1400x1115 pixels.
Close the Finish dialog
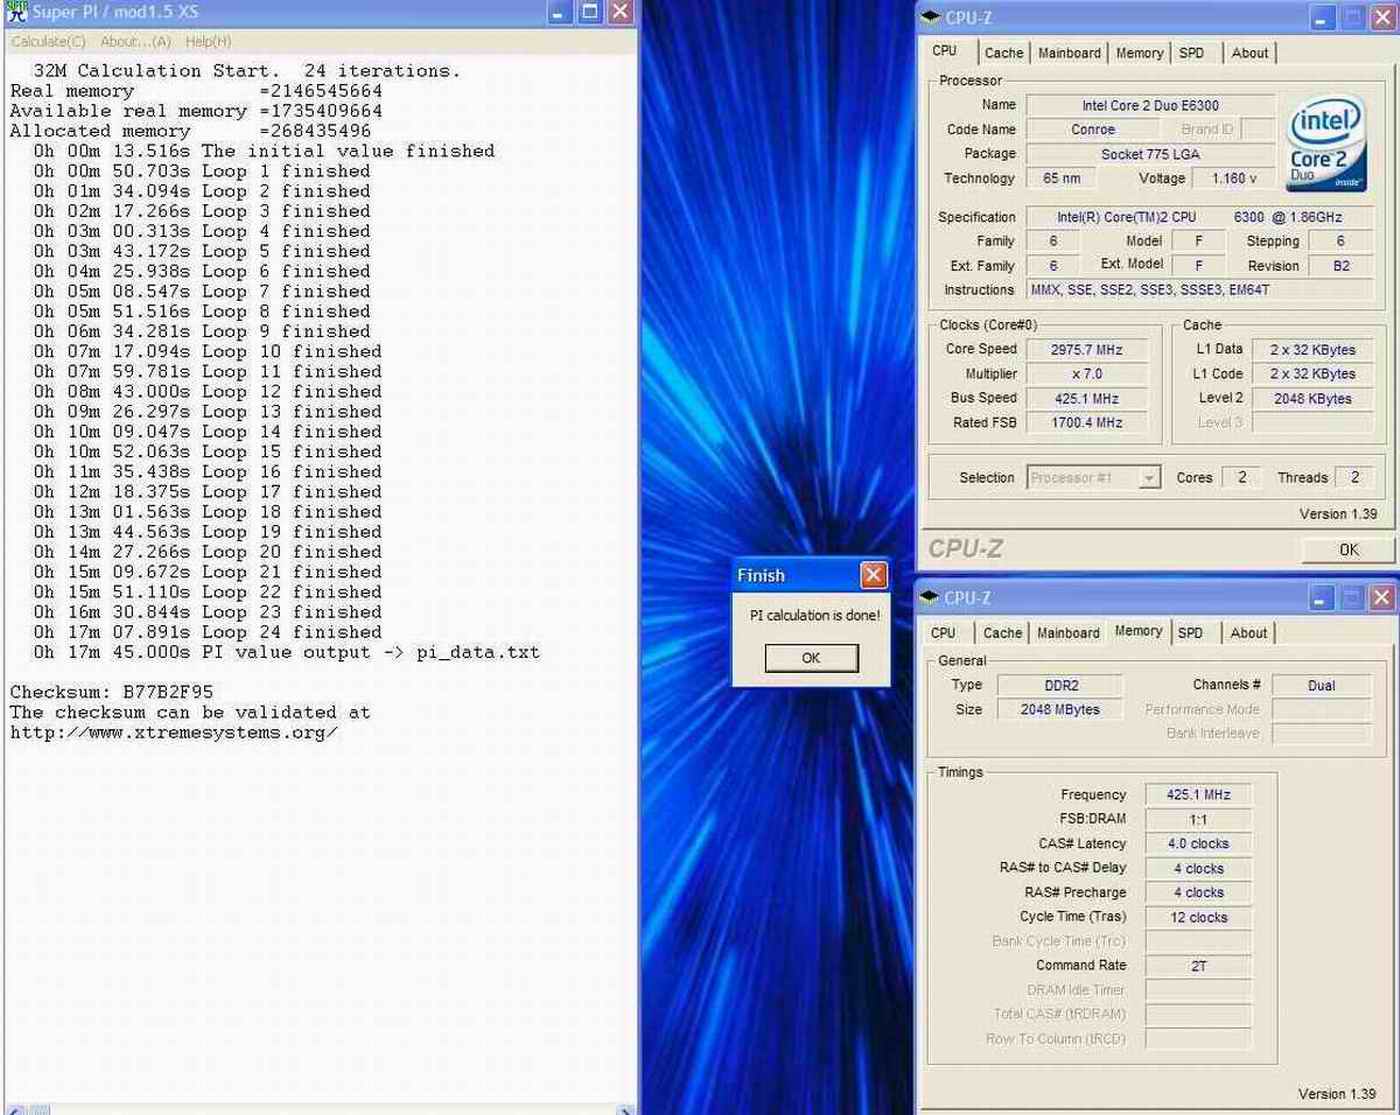pos(873,575)
